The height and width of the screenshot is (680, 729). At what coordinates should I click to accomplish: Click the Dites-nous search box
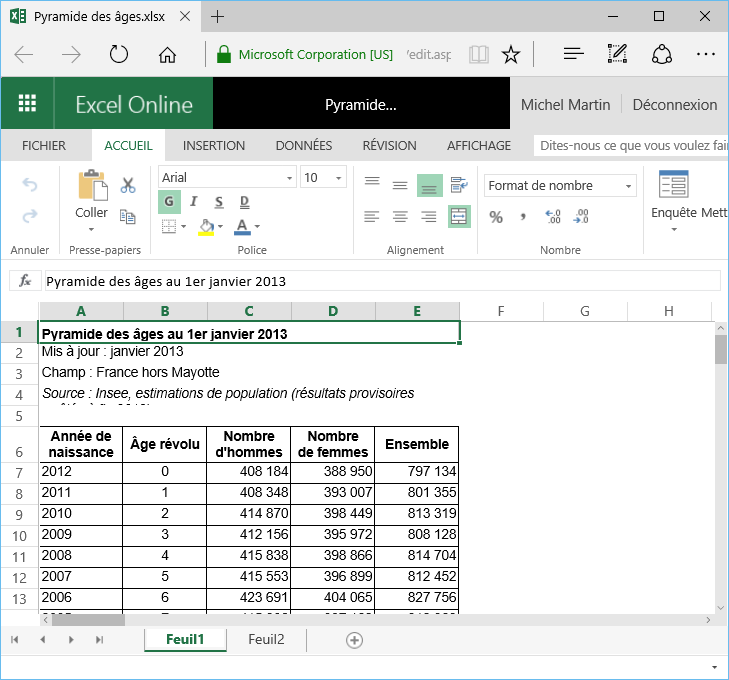630,145
